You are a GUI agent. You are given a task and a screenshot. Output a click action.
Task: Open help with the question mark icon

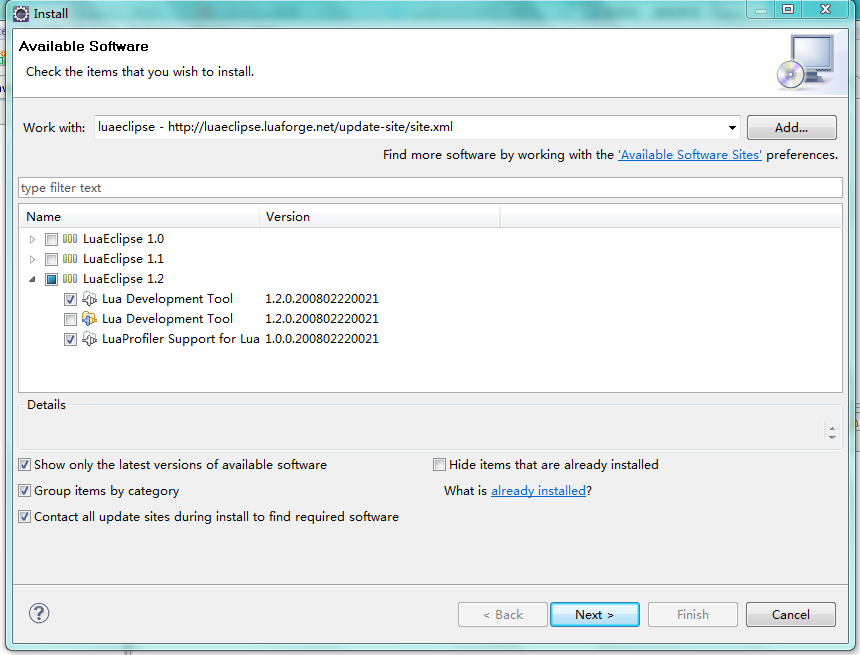[39, 613]
